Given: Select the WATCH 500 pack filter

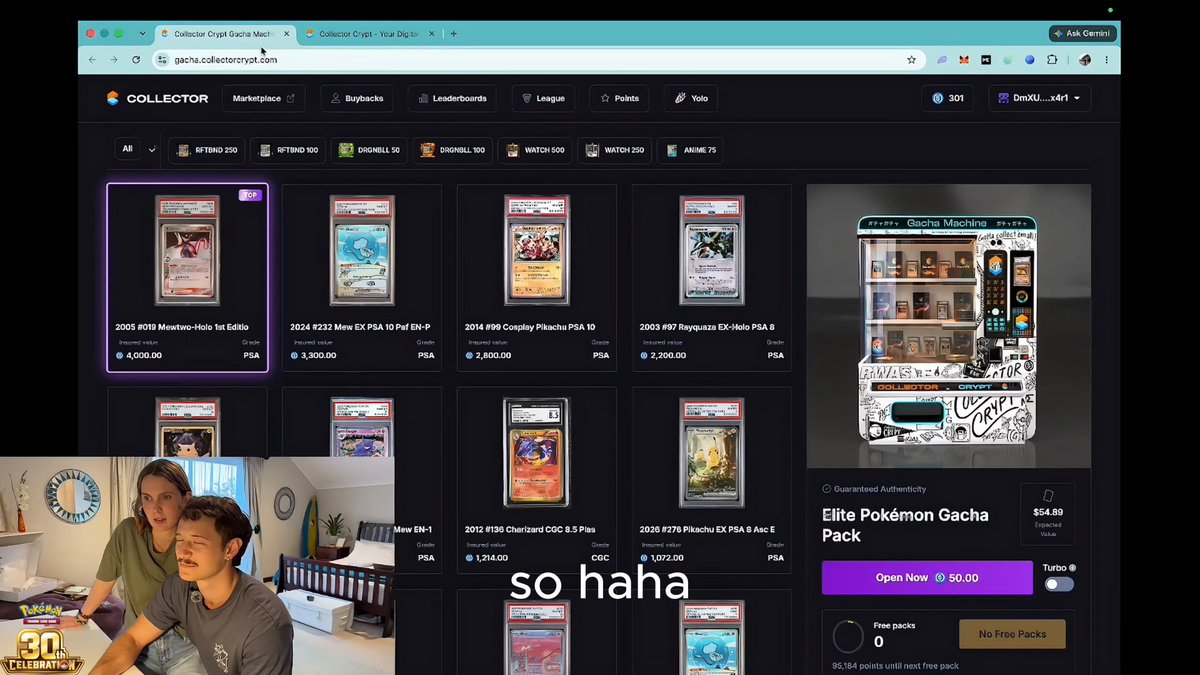Looking at the screenshot, I should pos(536,150).
